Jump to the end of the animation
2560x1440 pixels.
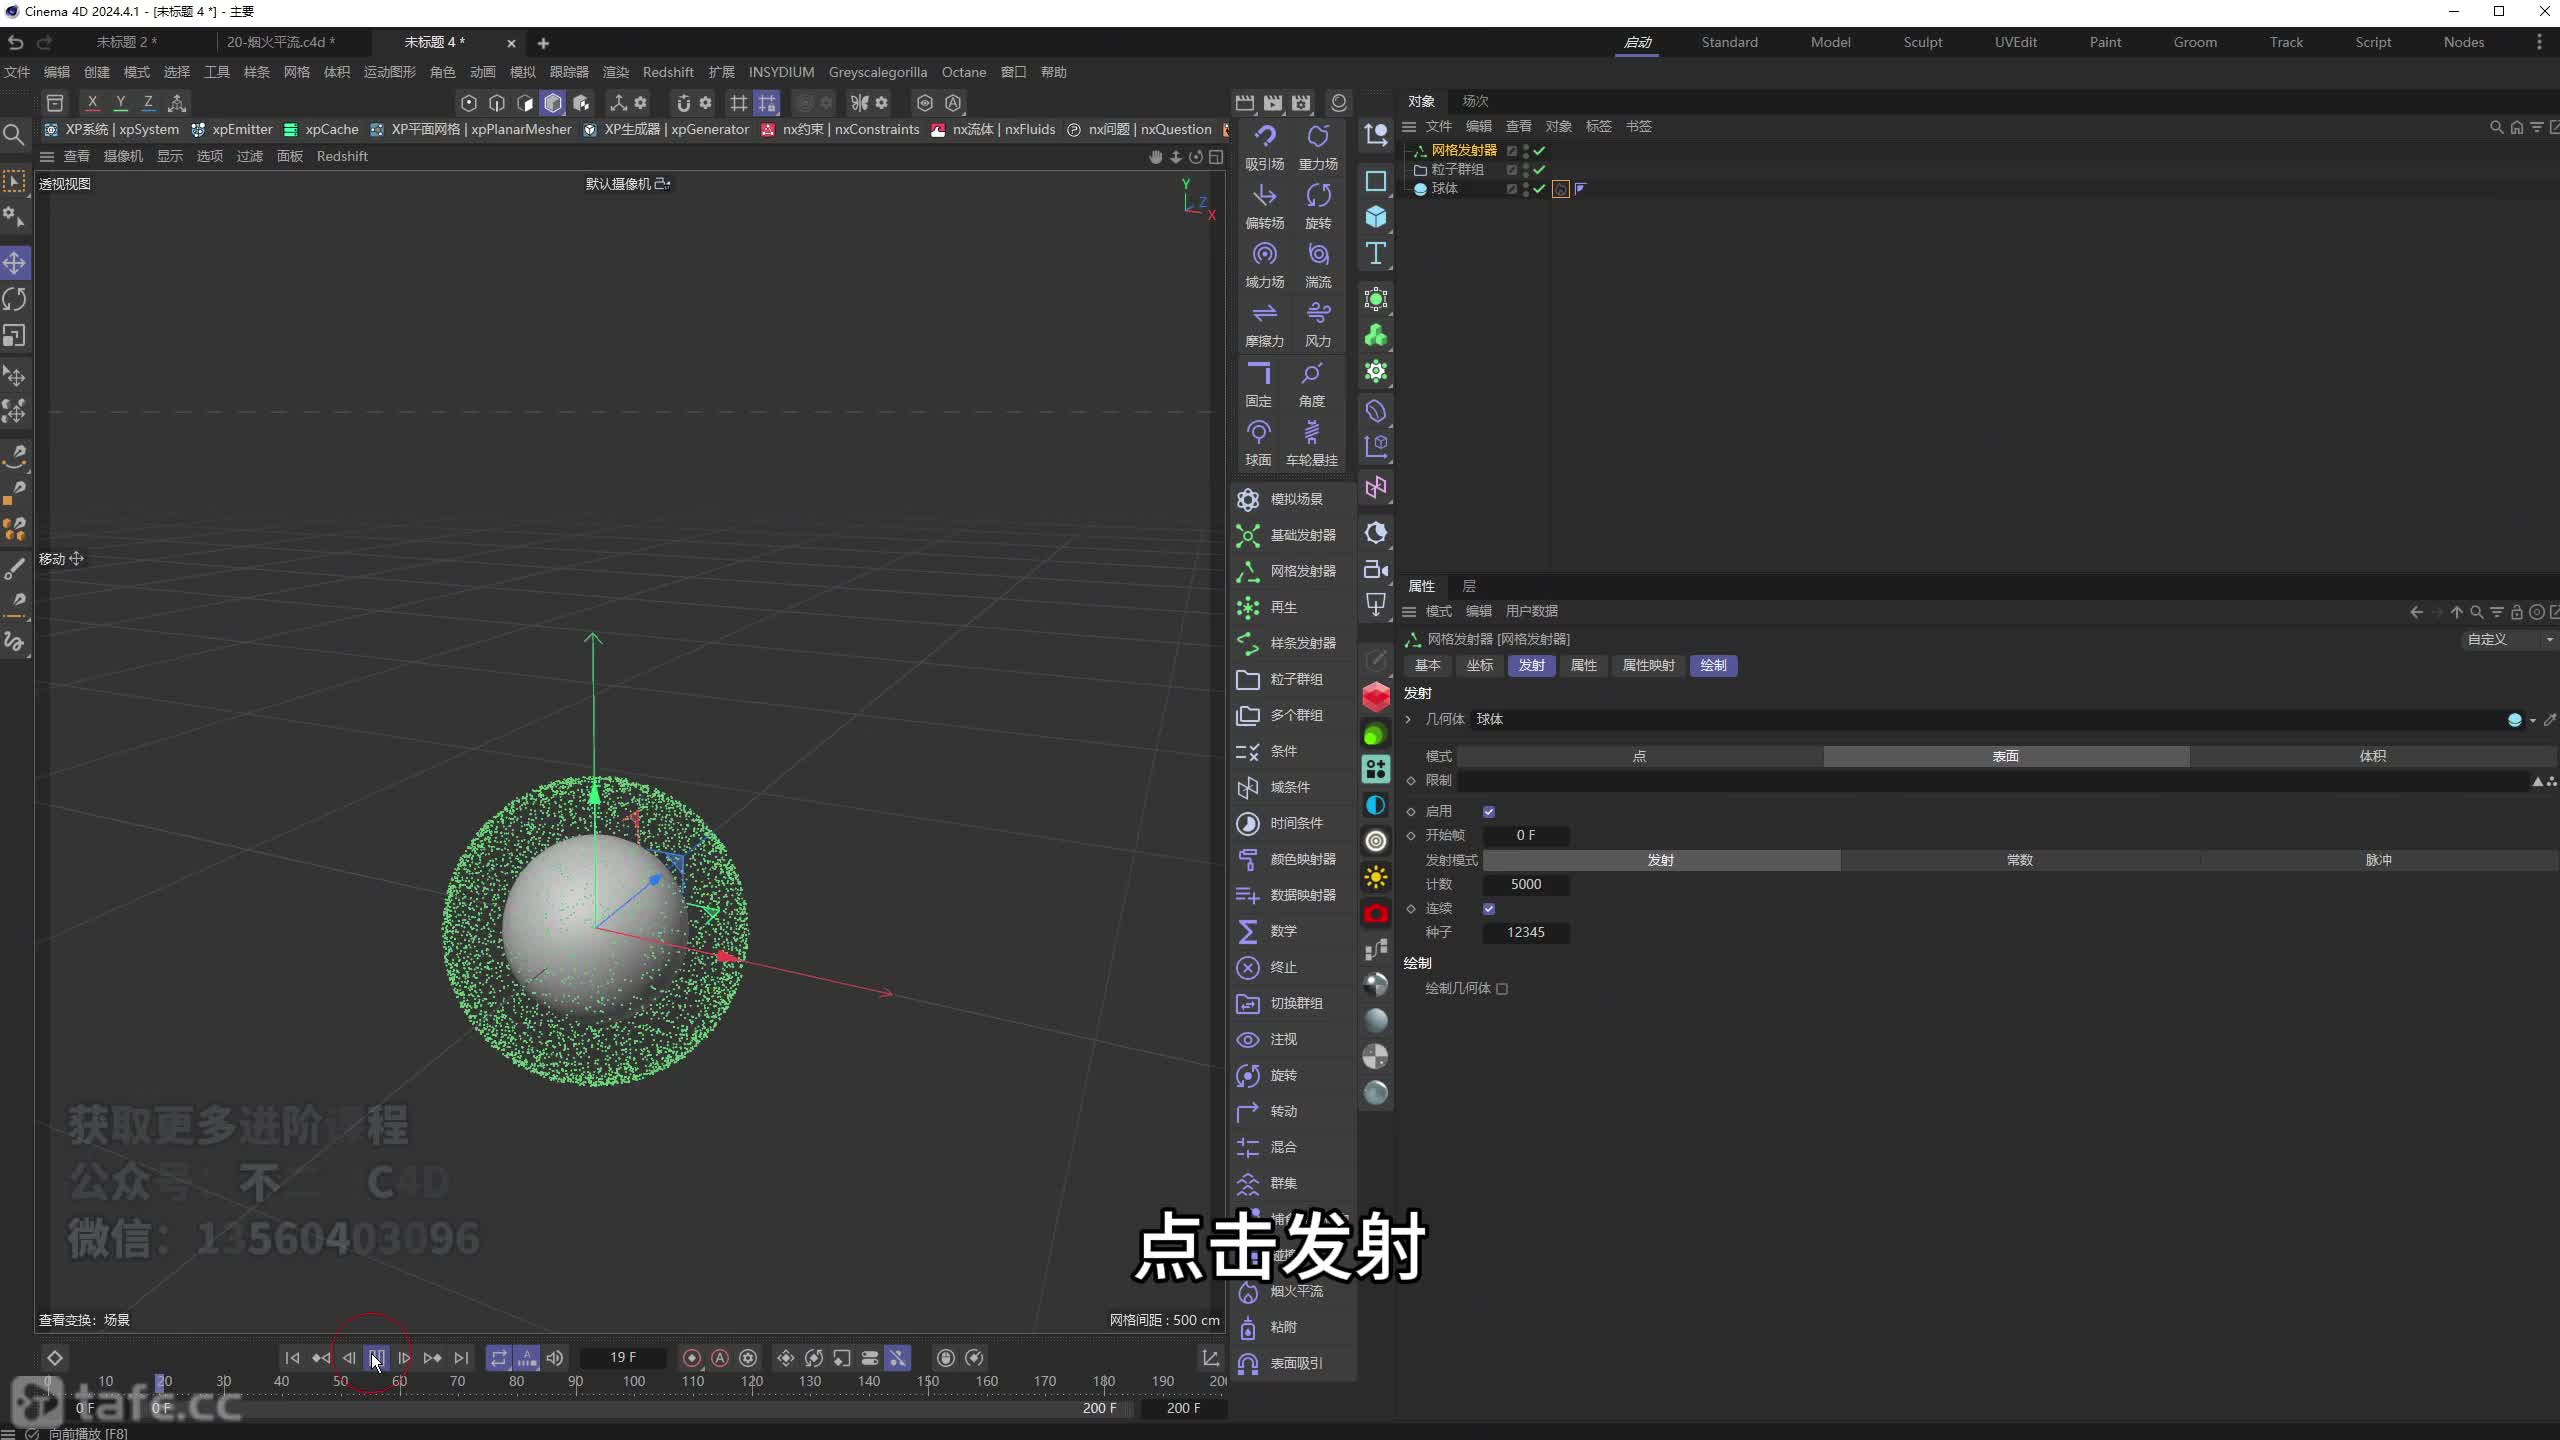461,1358
